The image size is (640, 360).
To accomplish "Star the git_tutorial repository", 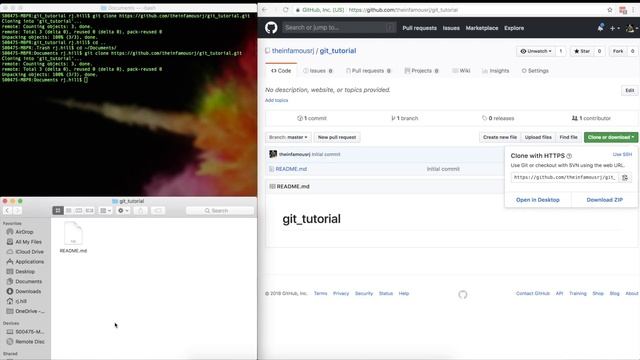I will click(582, 51).
